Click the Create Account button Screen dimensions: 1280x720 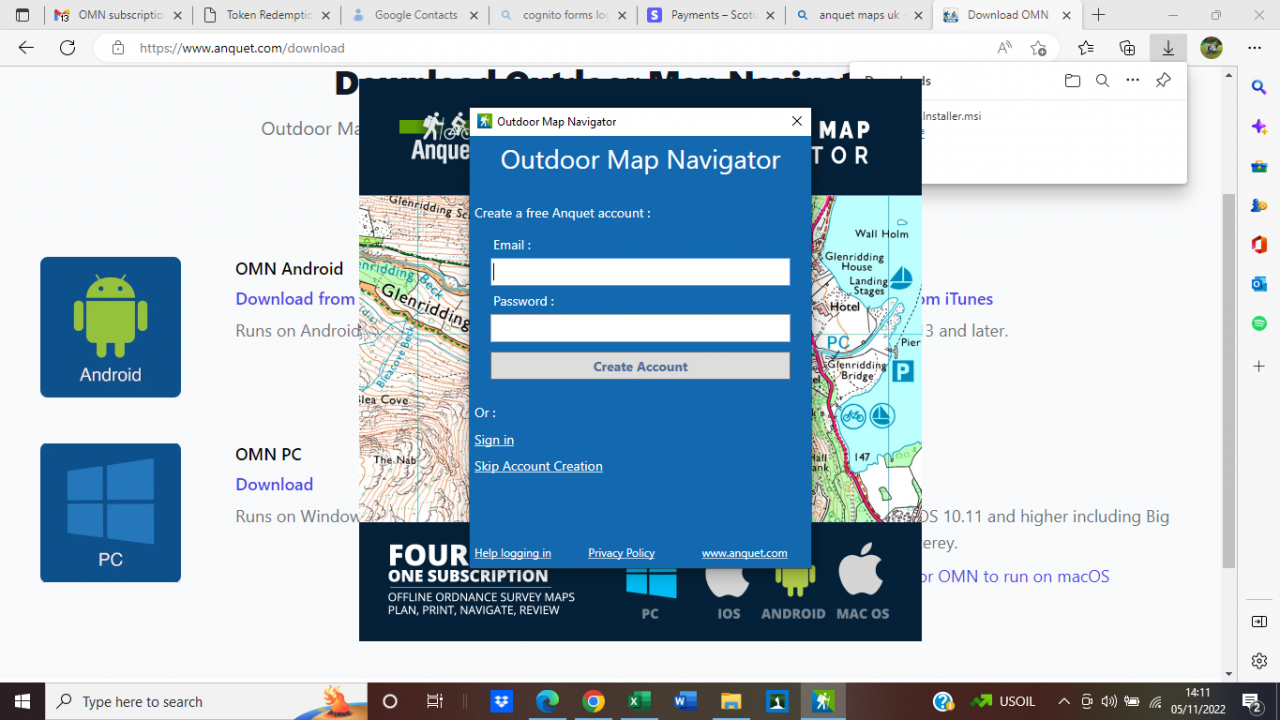tap(640, 365)
